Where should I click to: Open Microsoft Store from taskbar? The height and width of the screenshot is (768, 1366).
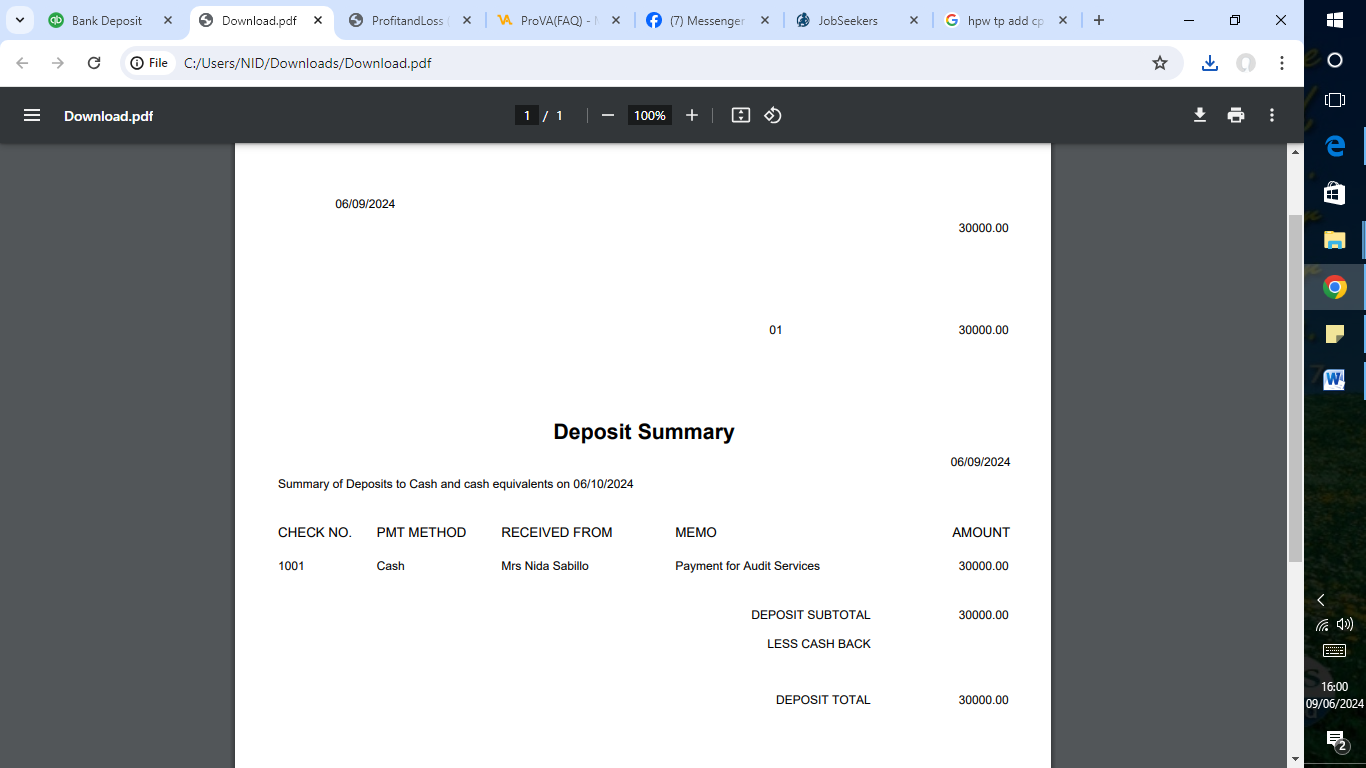click(x=1335, y=193)
